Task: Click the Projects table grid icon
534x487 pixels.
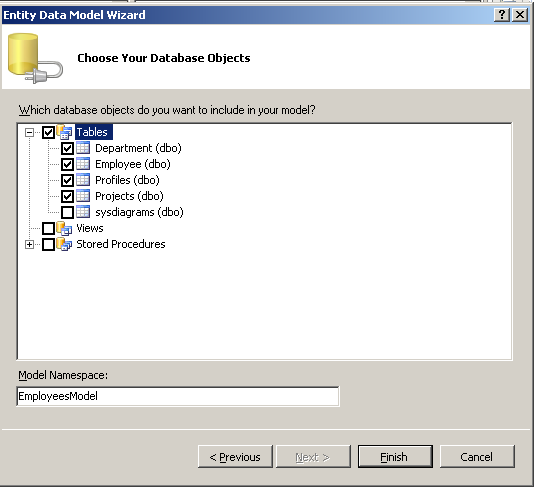Action: (83, 196)
